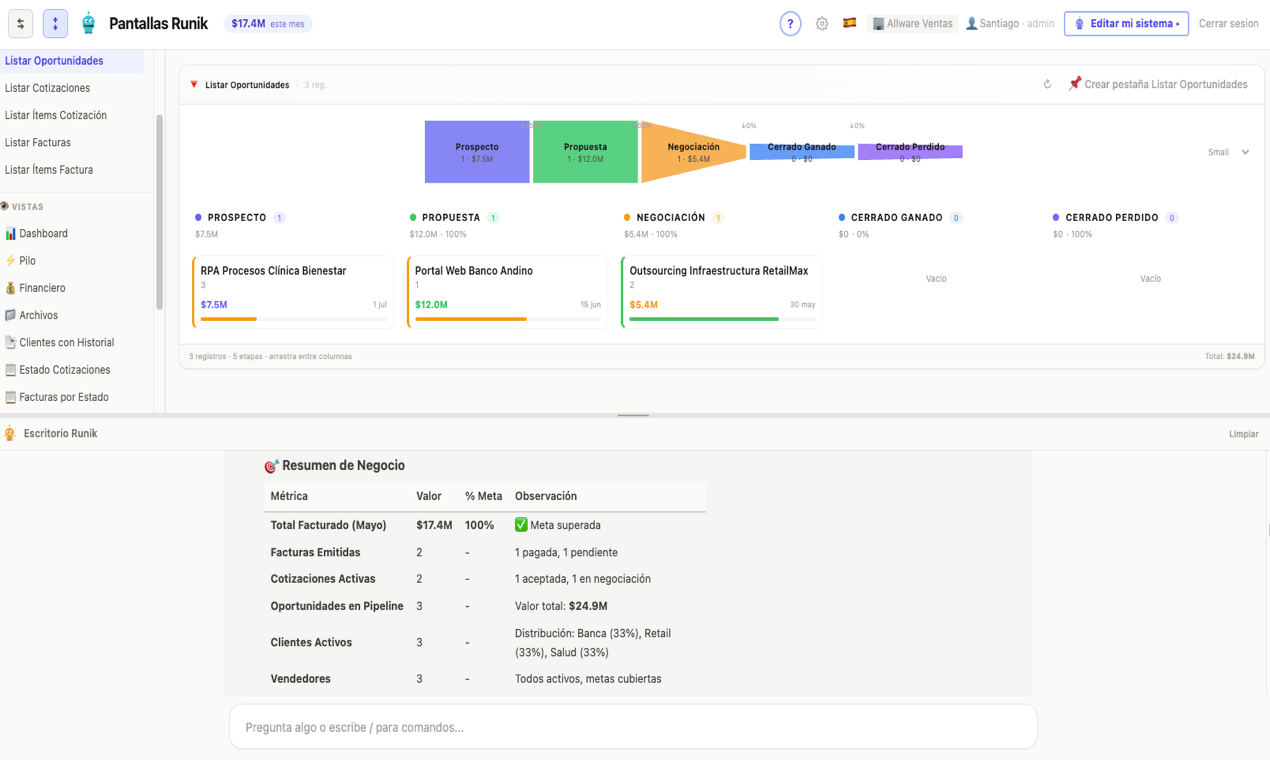Open the settings gear icon
Image resolution: width=1270 pixels, height=760 pixels.
(x=822, y=24)
